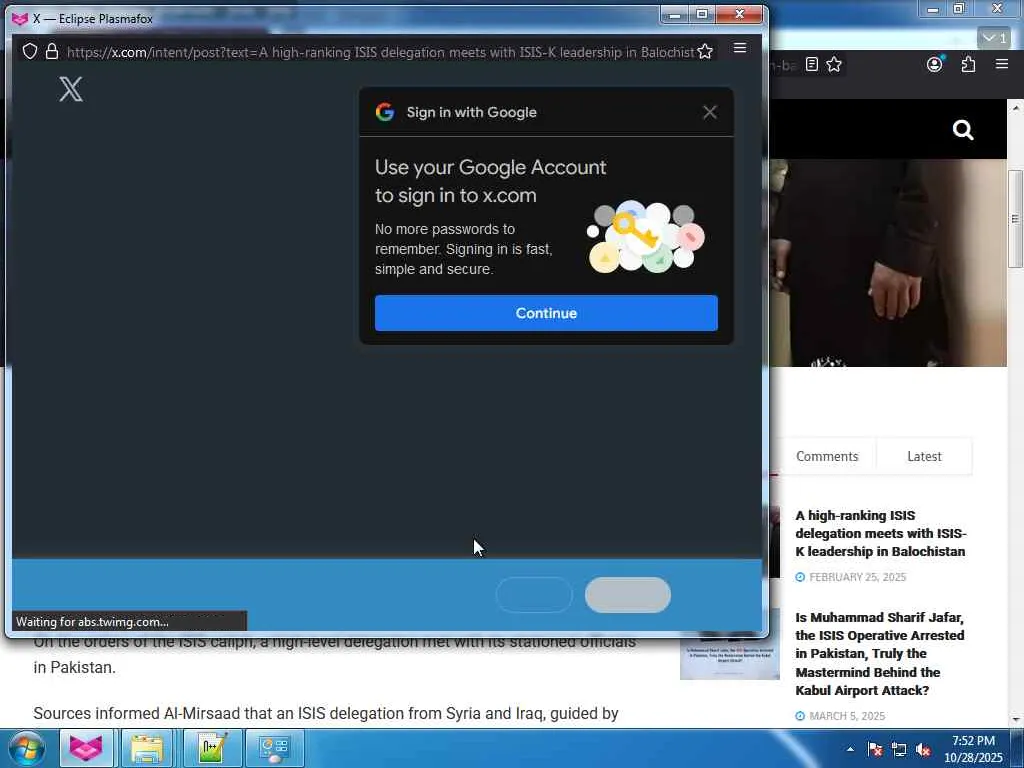Viewport: 1024px width, 768px height.
Task: Open the file explorer taskbar icon
Action: (147, 748)
